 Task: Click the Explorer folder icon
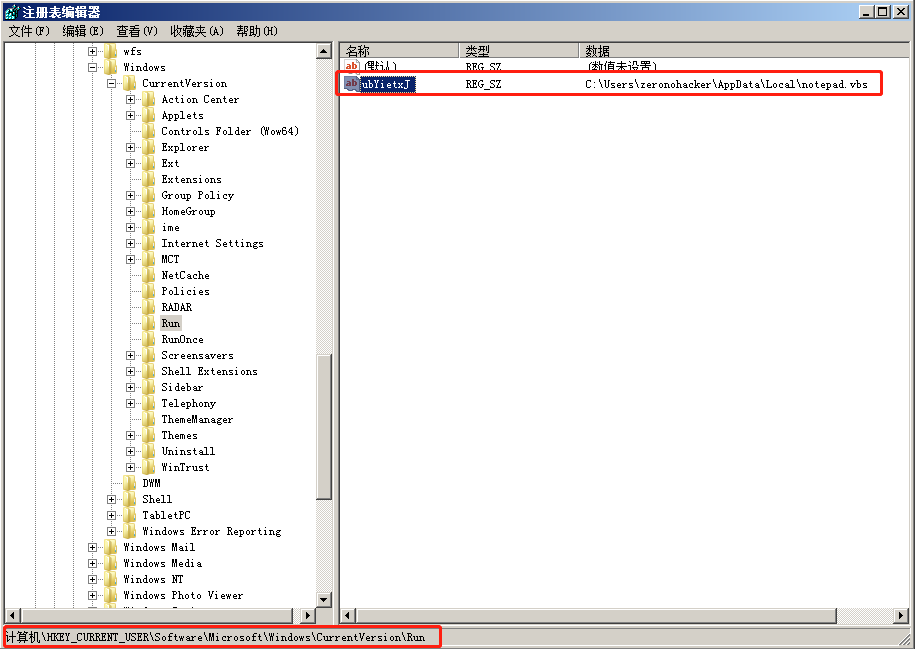149,147
